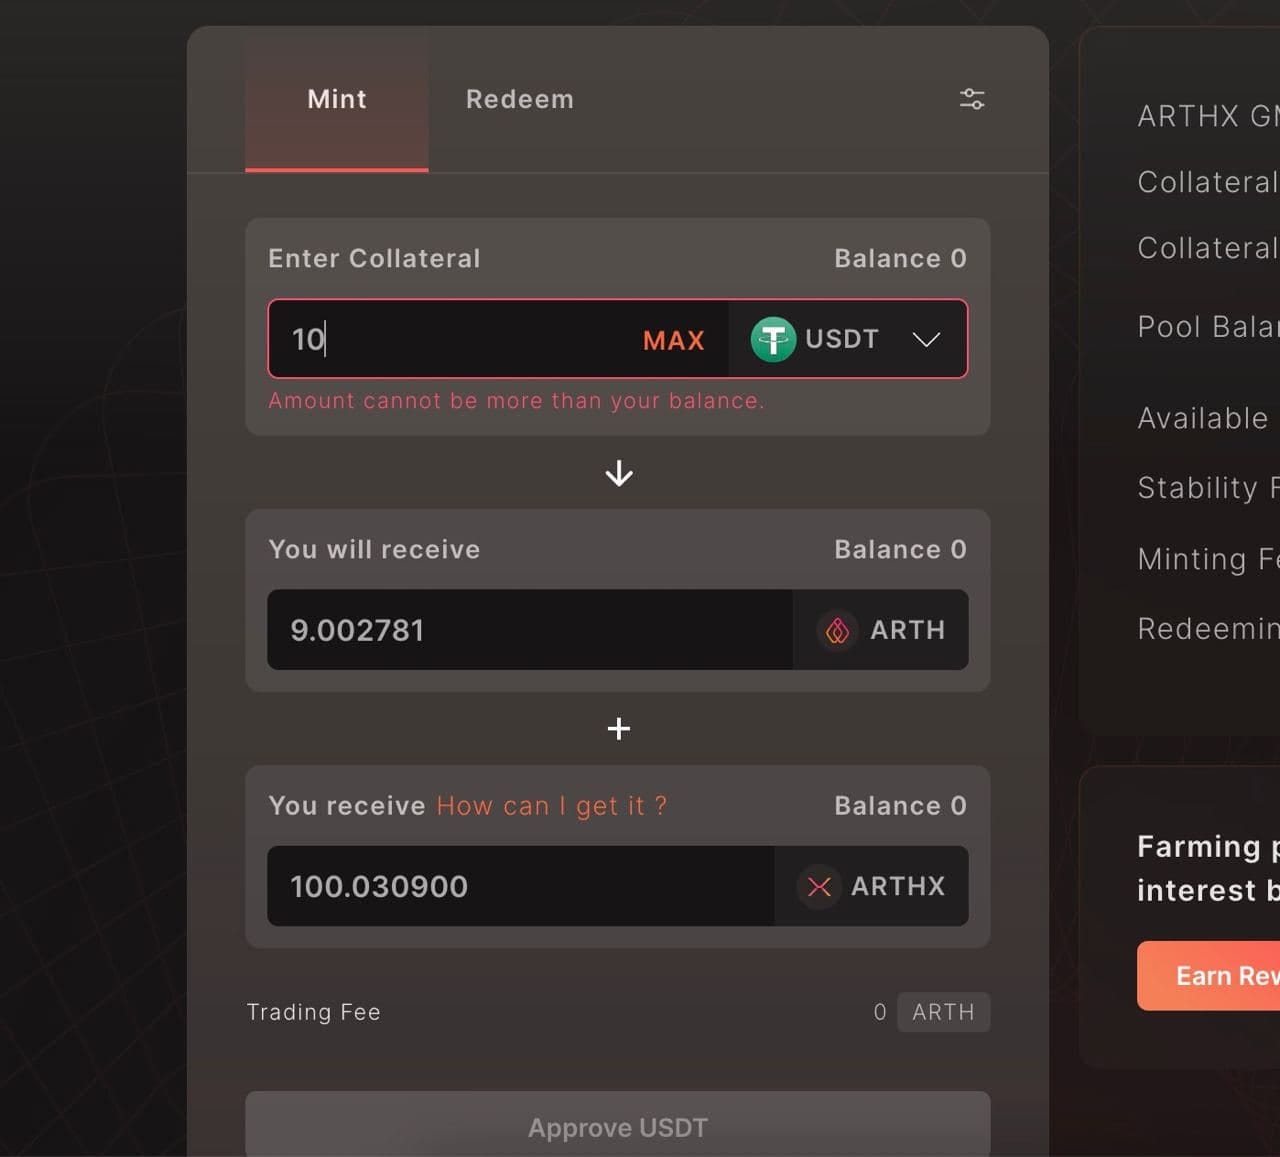The height and width of the screenshot is (1157, 1280).
Task: Click the ARTH badge beside trading fee
Action: 943,1012
